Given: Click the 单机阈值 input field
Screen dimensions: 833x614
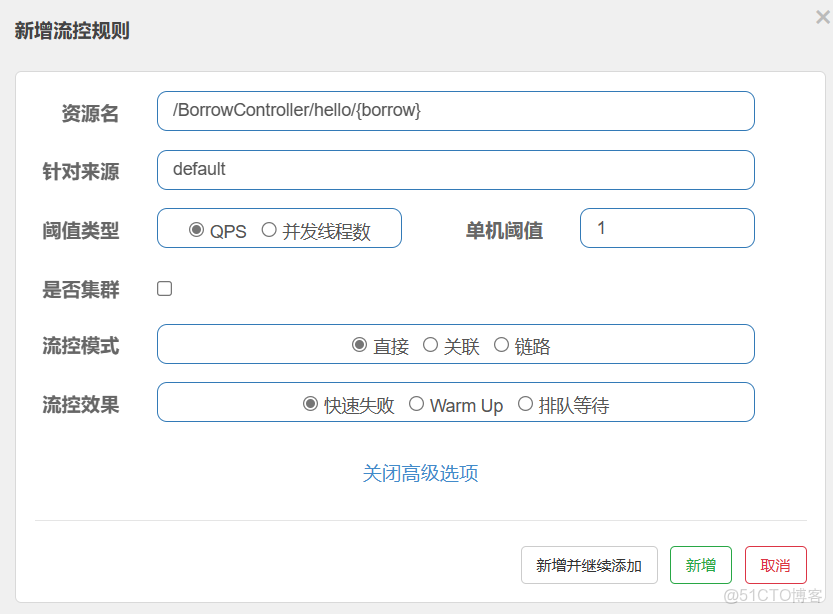Looking at the screenshot, I should 667,228.
